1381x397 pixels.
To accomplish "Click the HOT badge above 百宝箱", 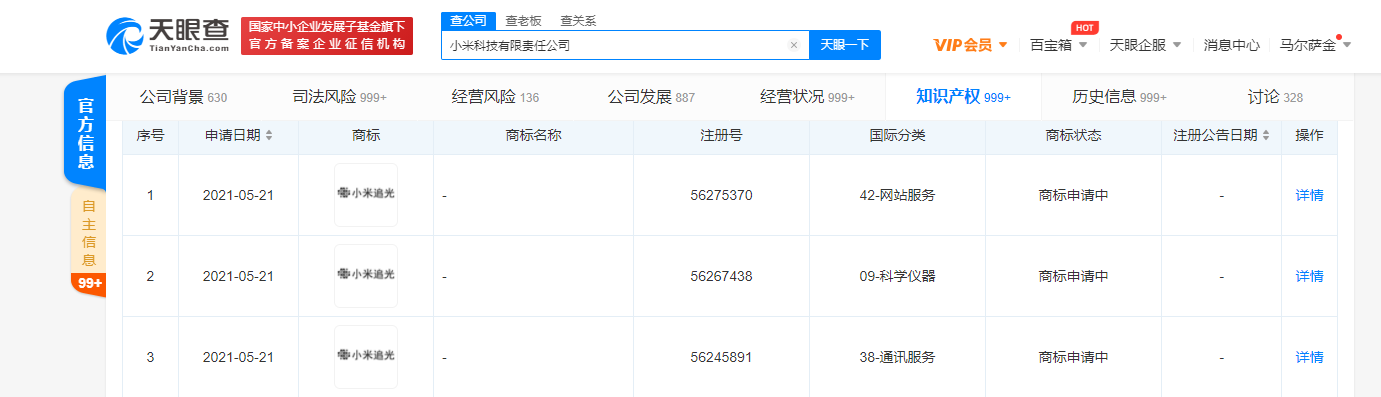I will click(1084, 27).
